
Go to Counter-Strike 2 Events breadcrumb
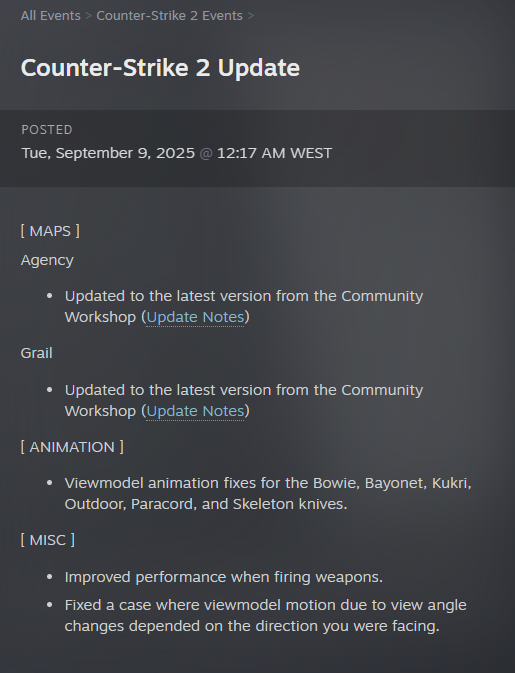170,16
